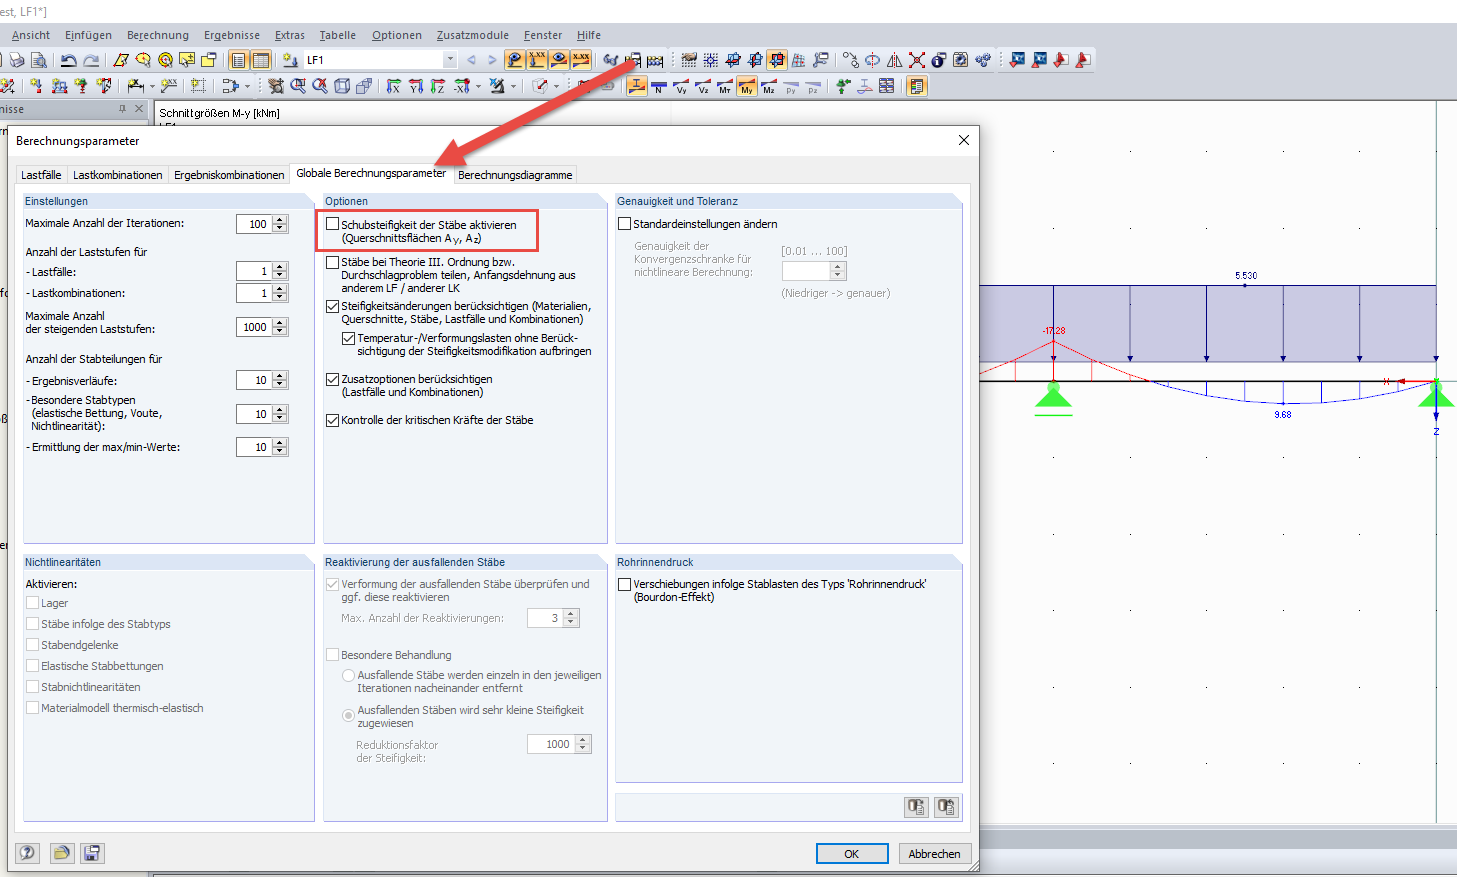The width and height of the screenshot is (1457, 877).
Task: Uncheck Kontrolle der kritischen Kräfte der Stäbe
Action: [x=334, y=420]
